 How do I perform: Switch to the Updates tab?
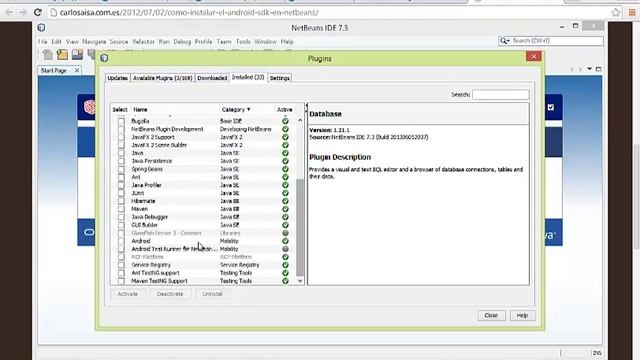pos(118,78)
